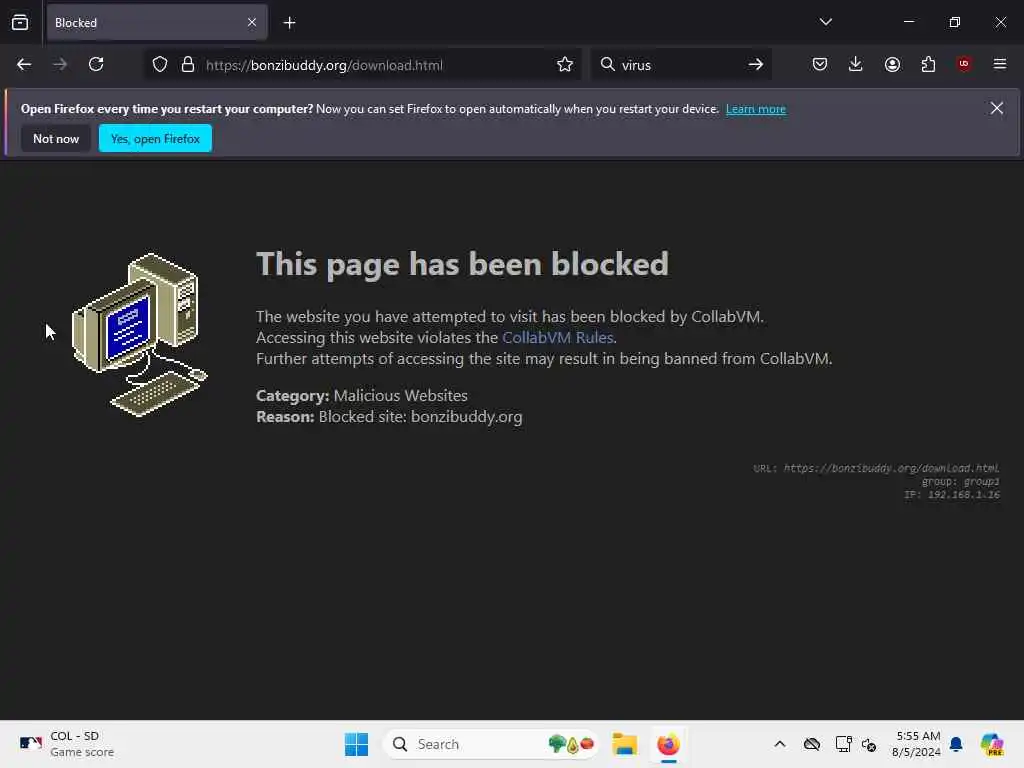Click the This page has been blocked heading
The height and width of the screenshot is (768, 1024).
pyautogui.click(x=462, y=264)
